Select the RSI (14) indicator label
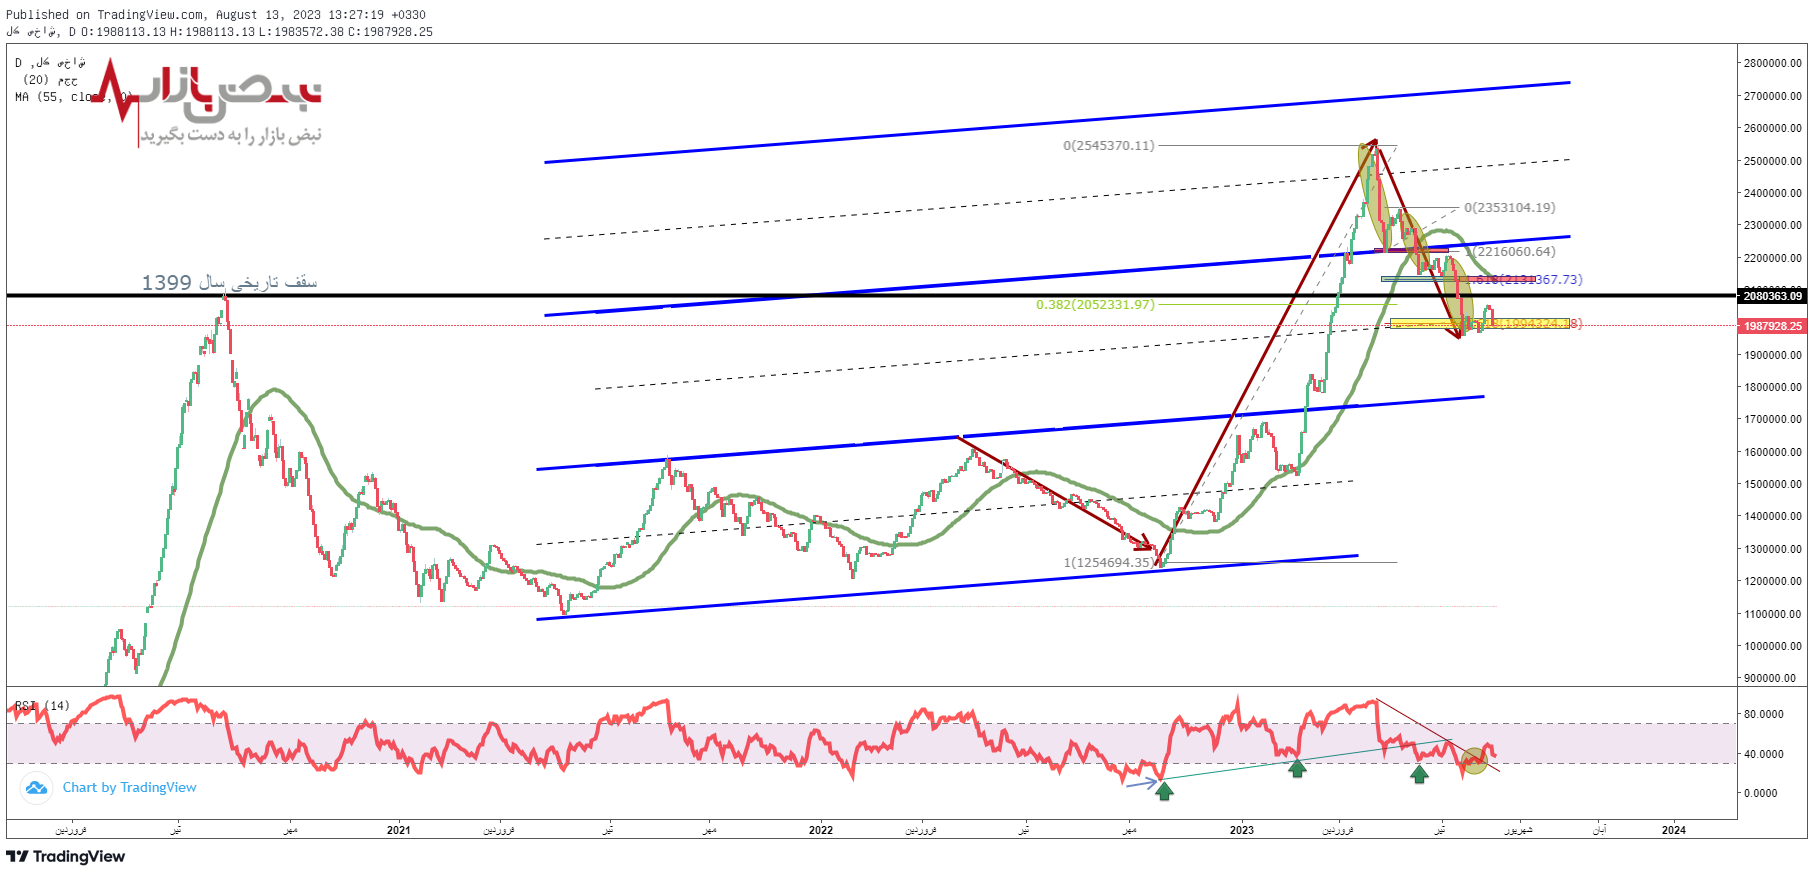Screen dimensions: 1814x875 click(x=42, y=706)
